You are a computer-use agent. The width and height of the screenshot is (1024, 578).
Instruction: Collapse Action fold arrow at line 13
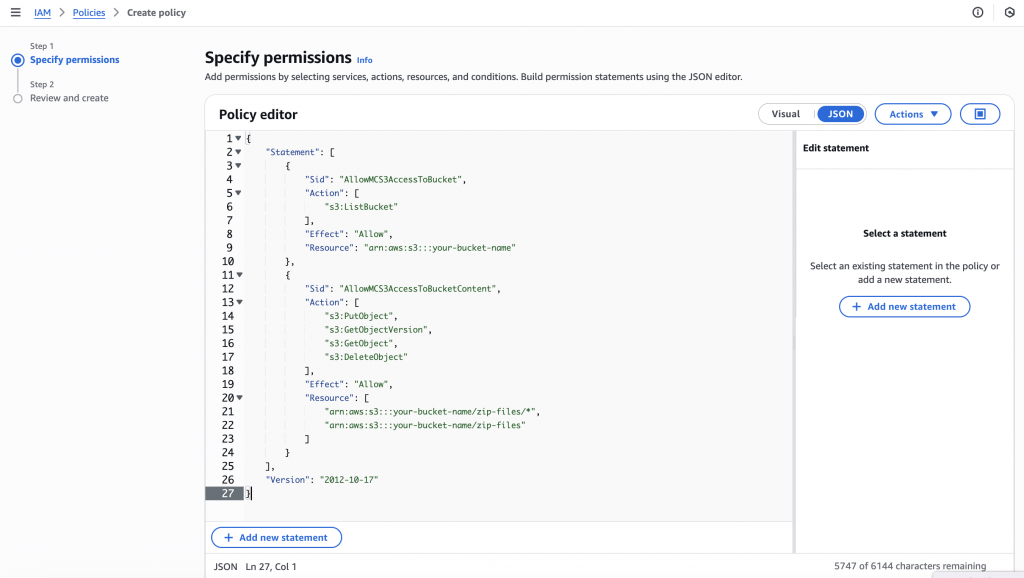click(x=240, y=302)
